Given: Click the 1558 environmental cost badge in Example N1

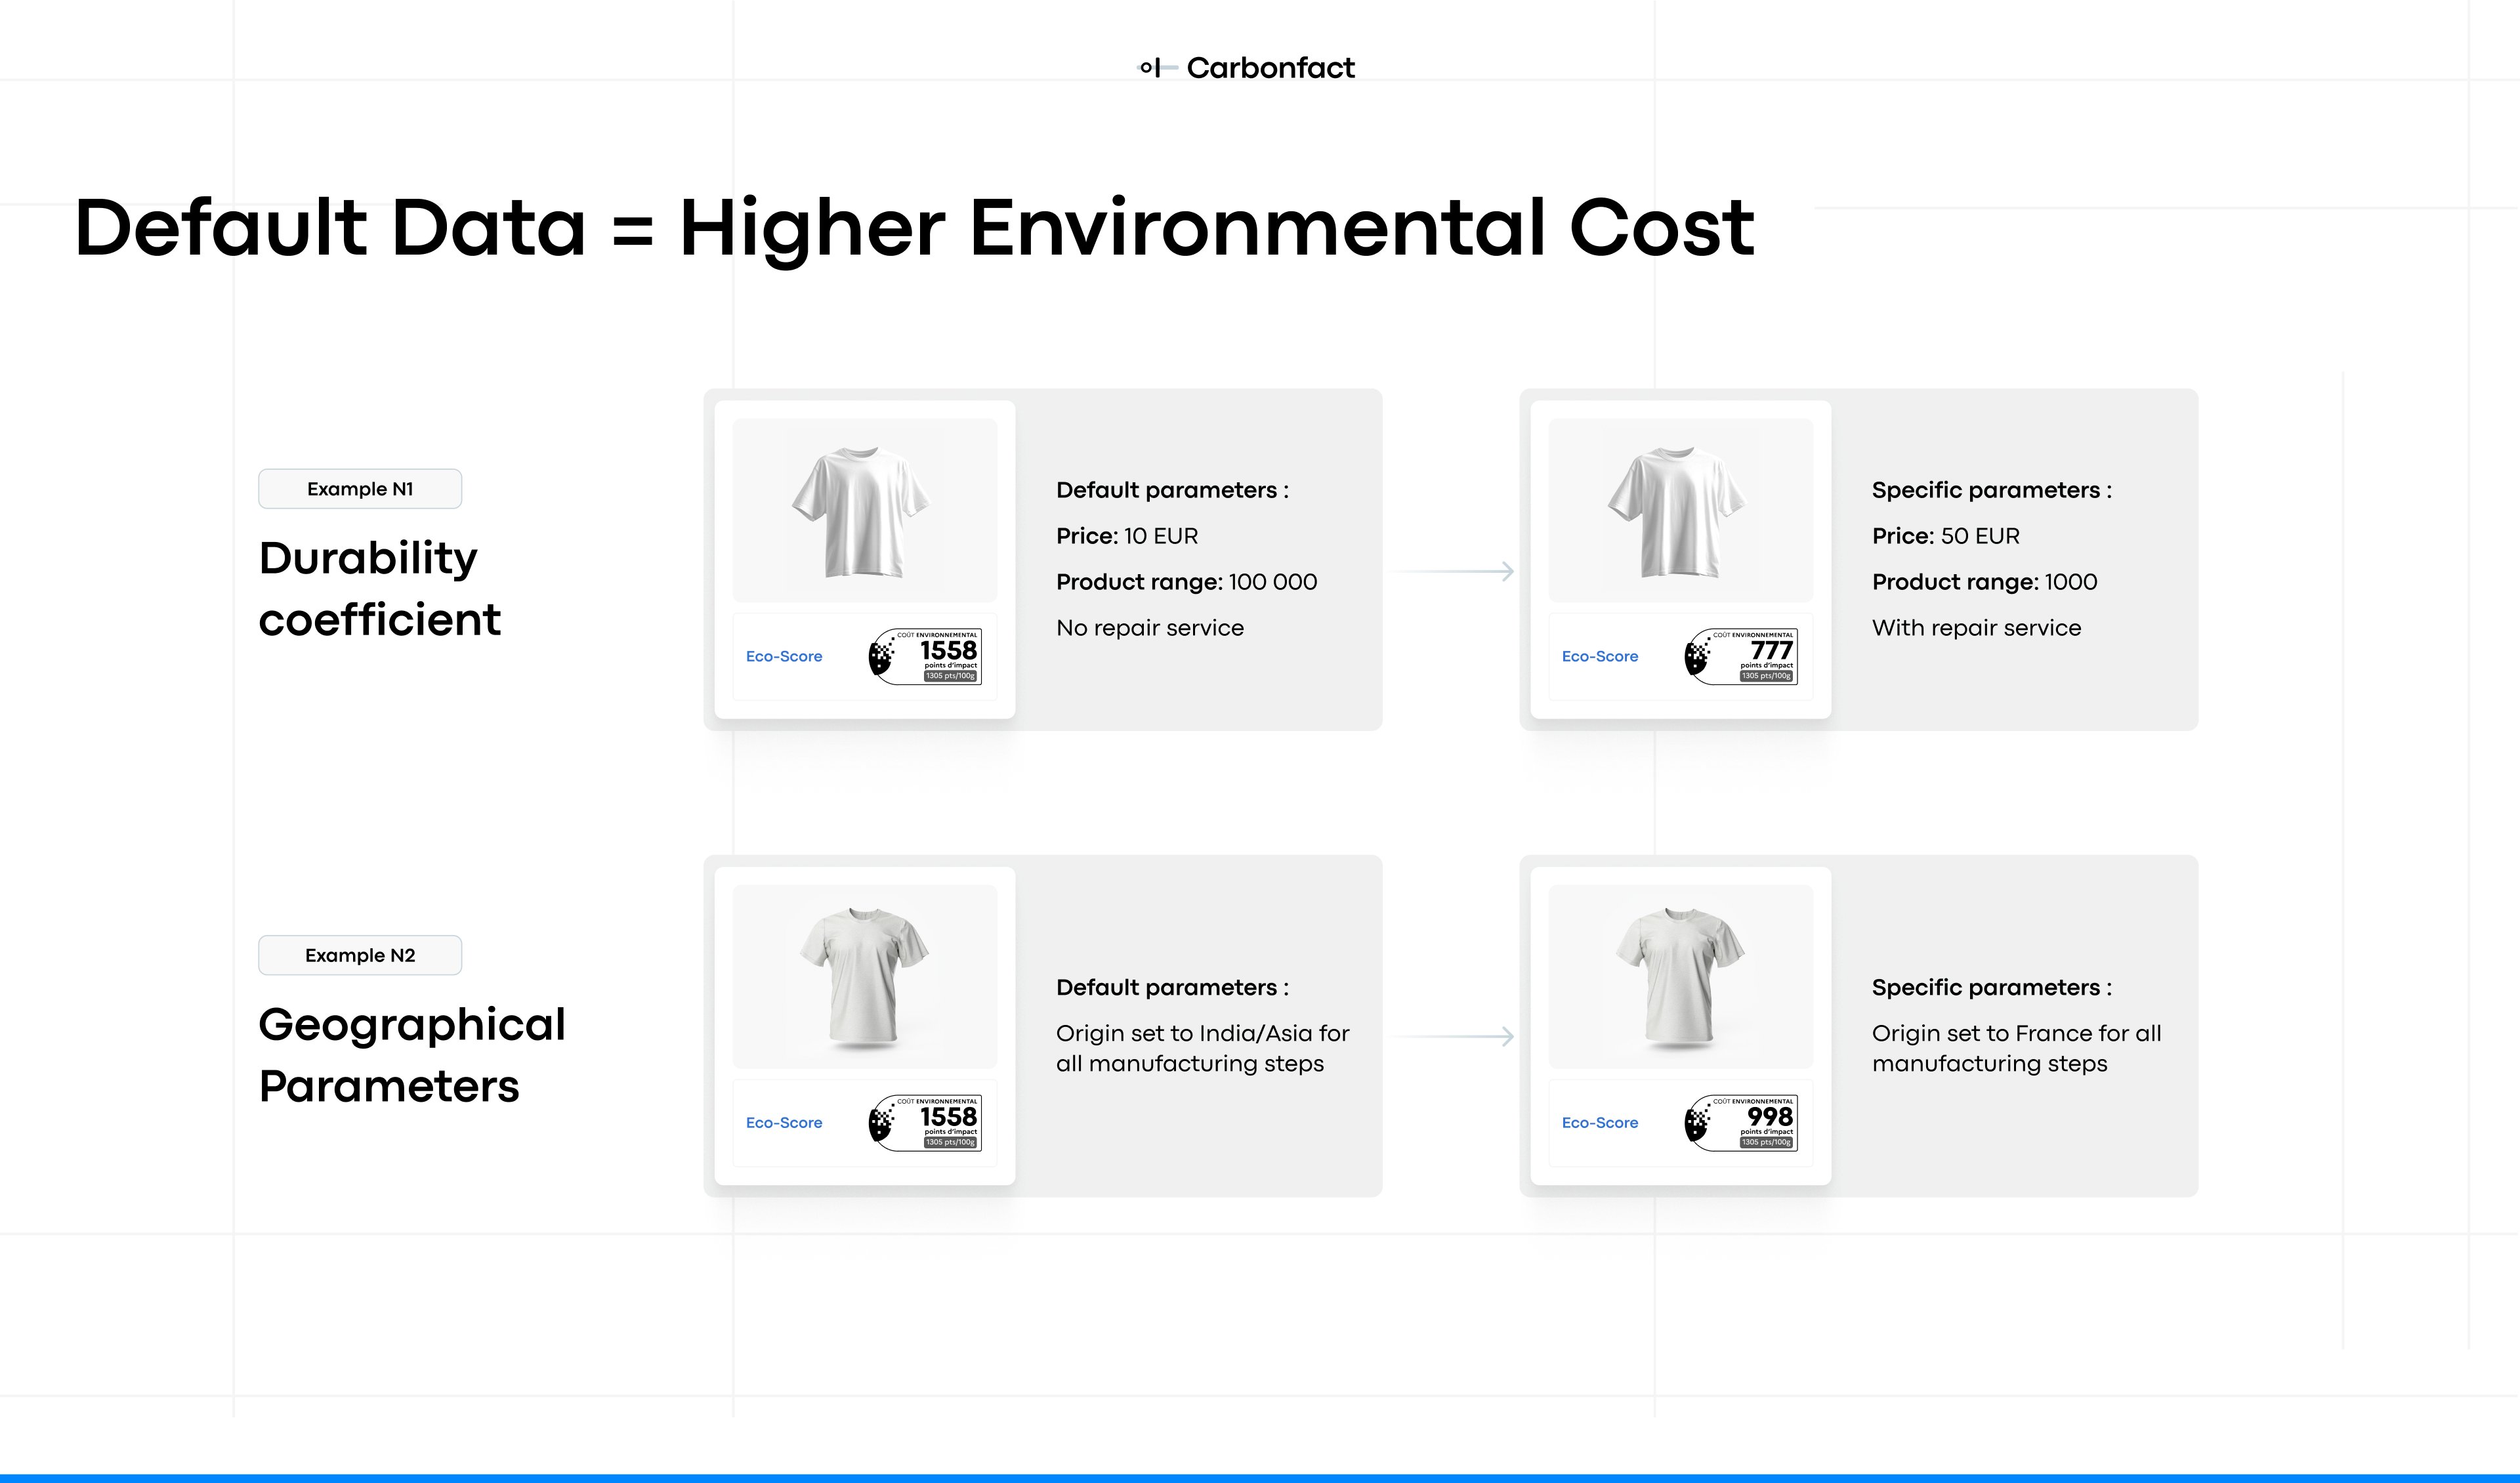Looking at the screenshot, I should (x=925, y=656).
